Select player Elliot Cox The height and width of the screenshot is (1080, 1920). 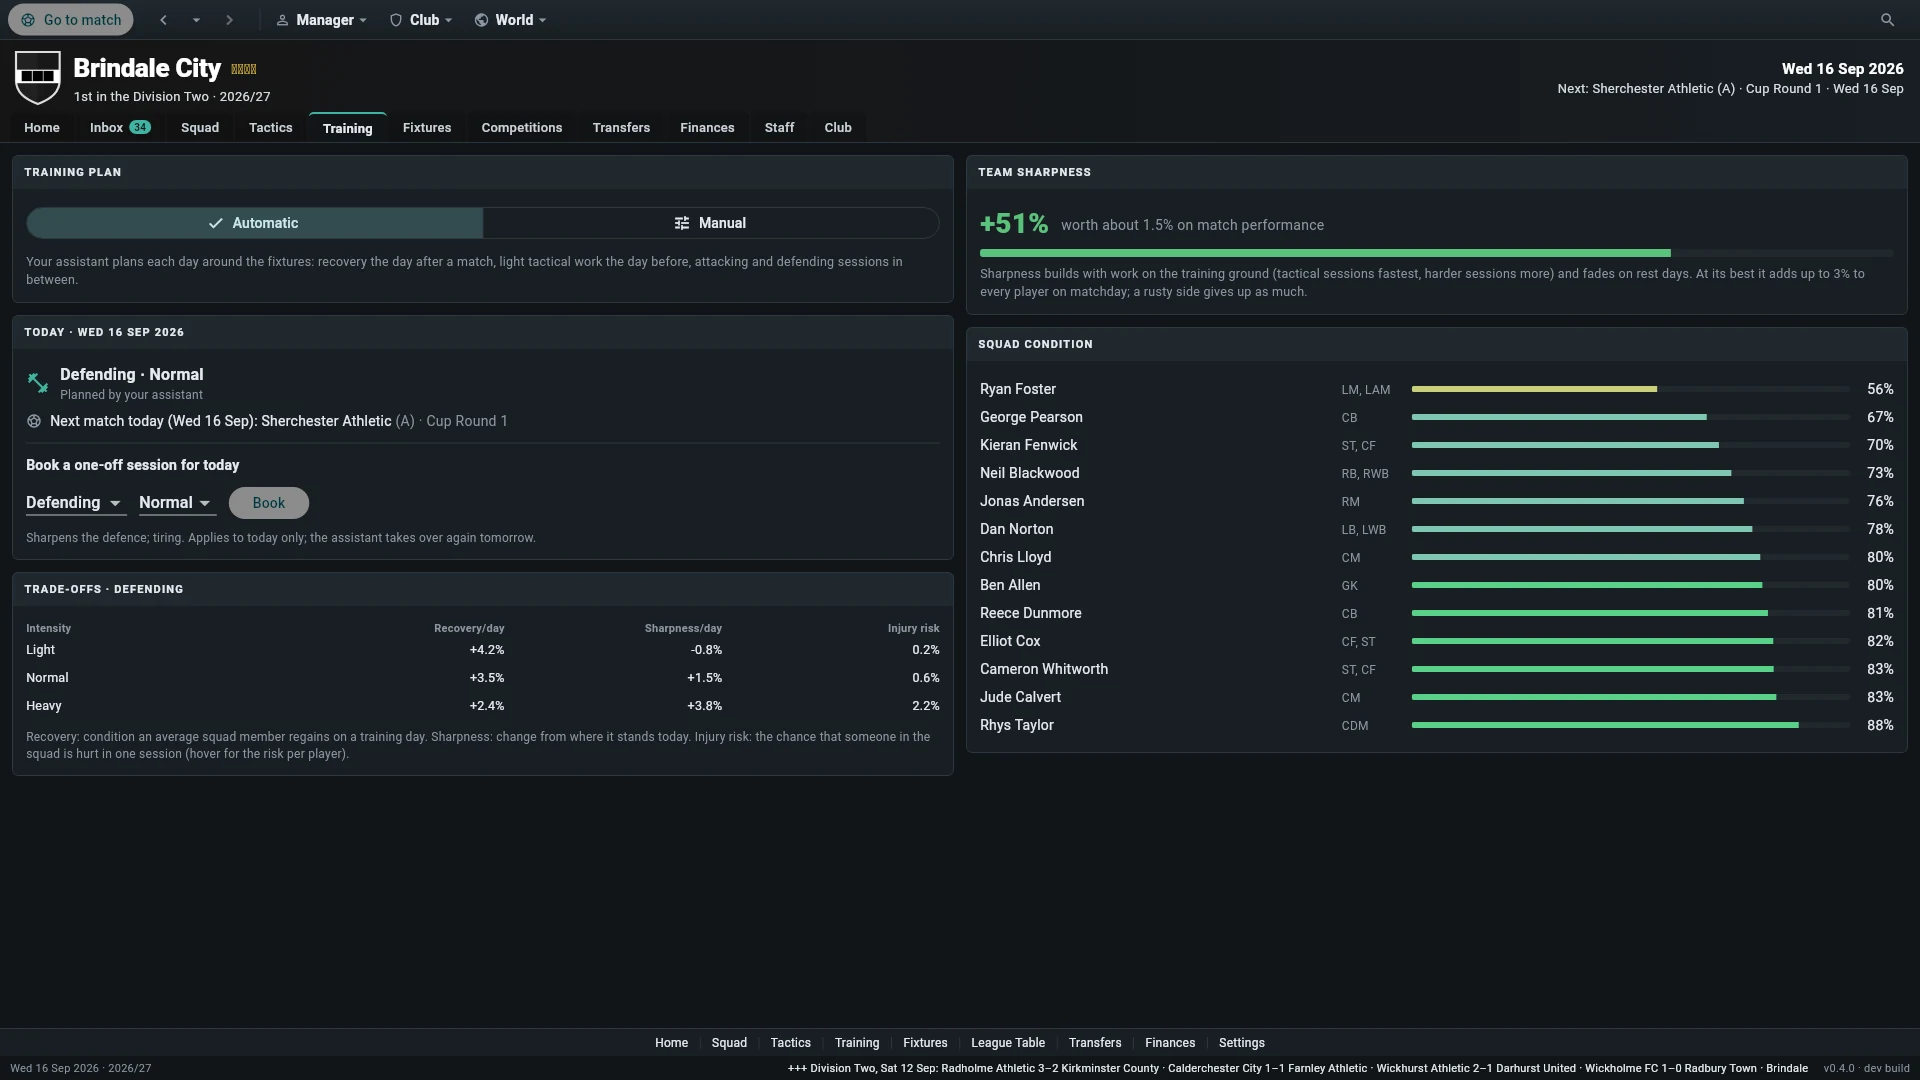point(1010,641)
